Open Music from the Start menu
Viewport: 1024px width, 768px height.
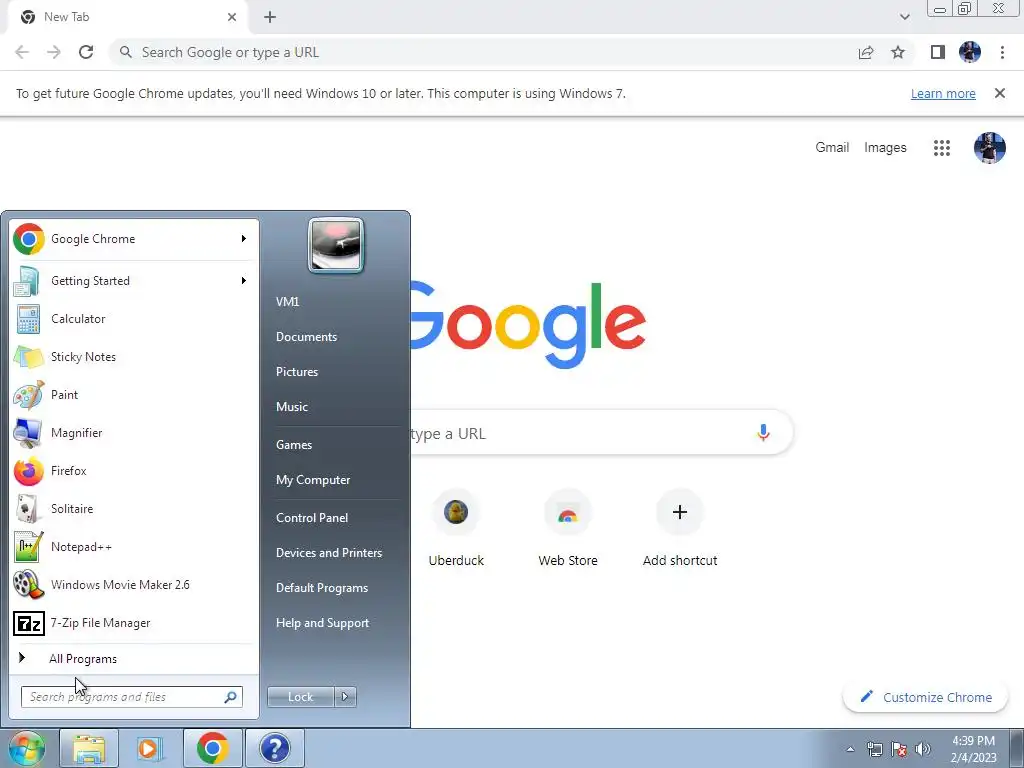pos(291,407)
